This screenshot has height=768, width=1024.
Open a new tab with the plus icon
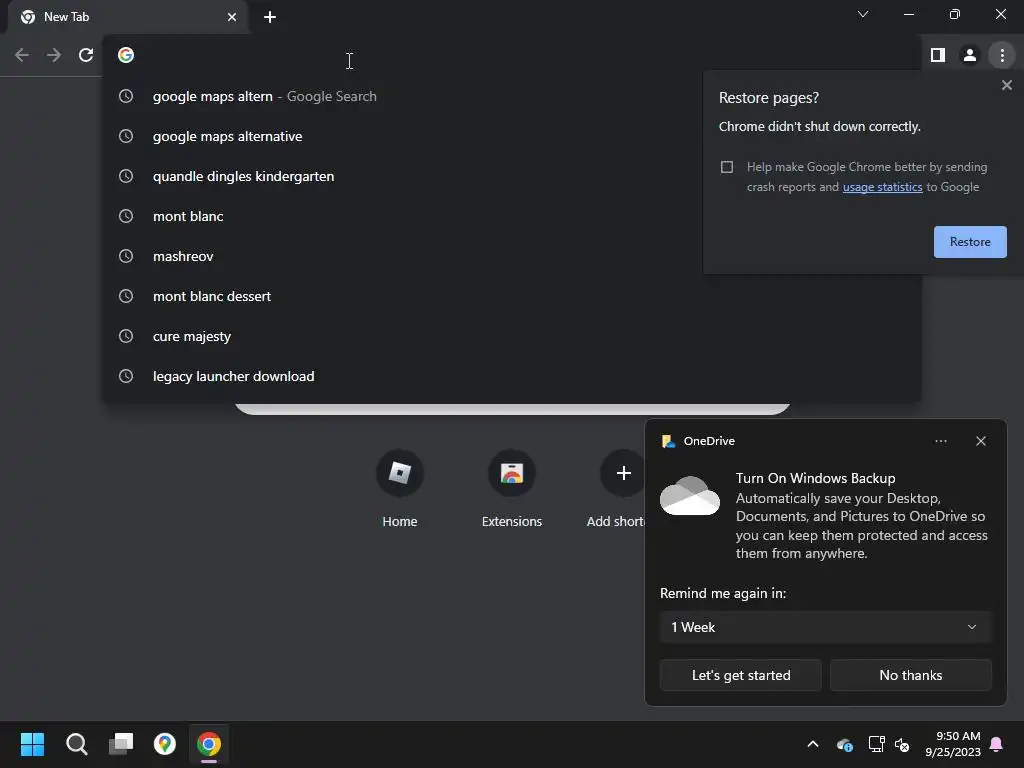[270, 17]
